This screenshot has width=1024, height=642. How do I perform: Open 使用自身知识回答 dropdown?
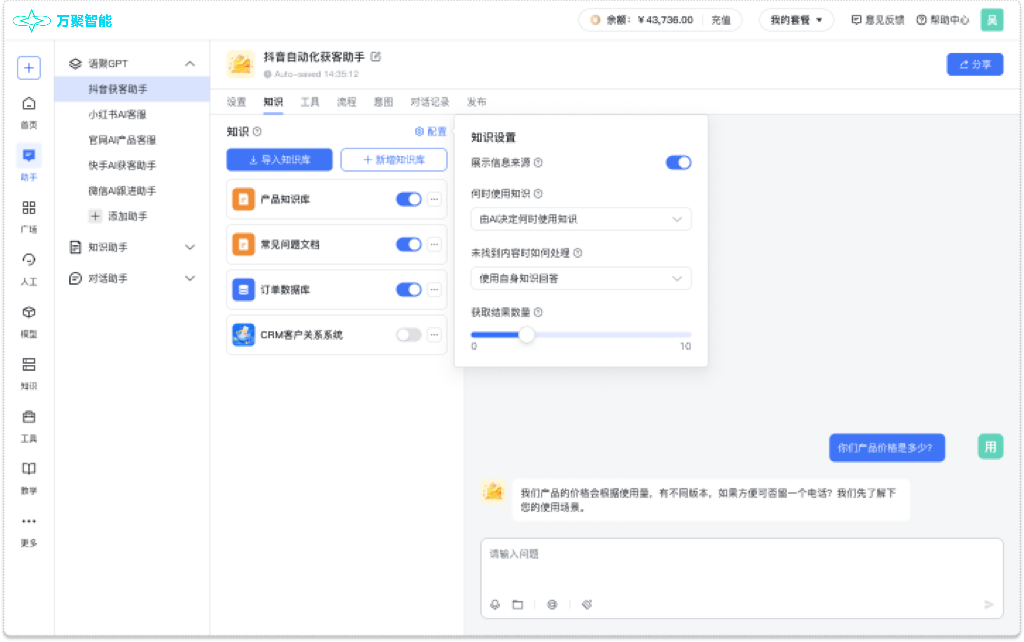click(581, 278)
